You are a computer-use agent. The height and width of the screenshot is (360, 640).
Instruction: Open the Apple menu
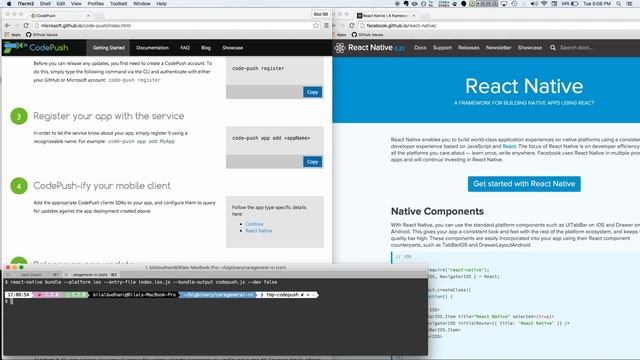click(x=9, y=4)
